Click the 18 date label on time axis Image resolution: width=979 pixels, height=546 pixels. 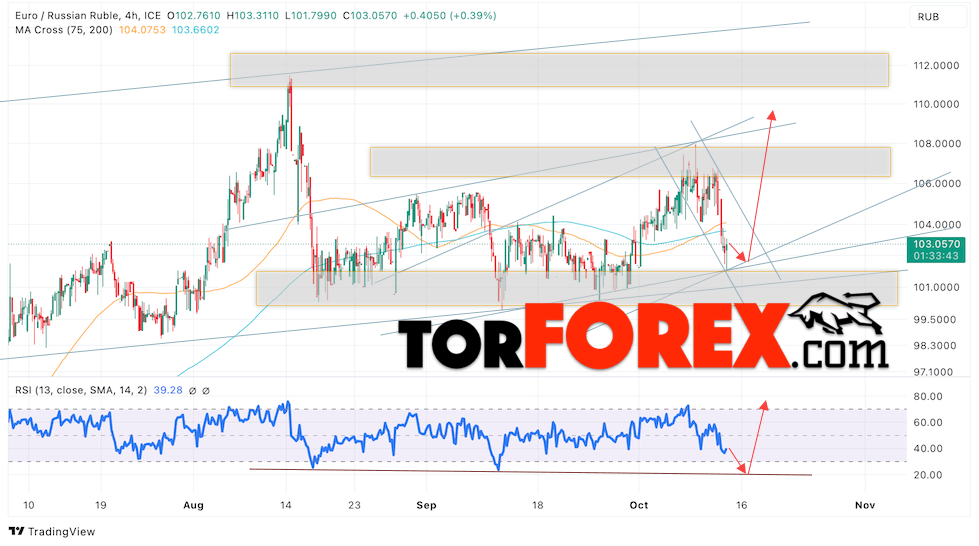(538, 505)
